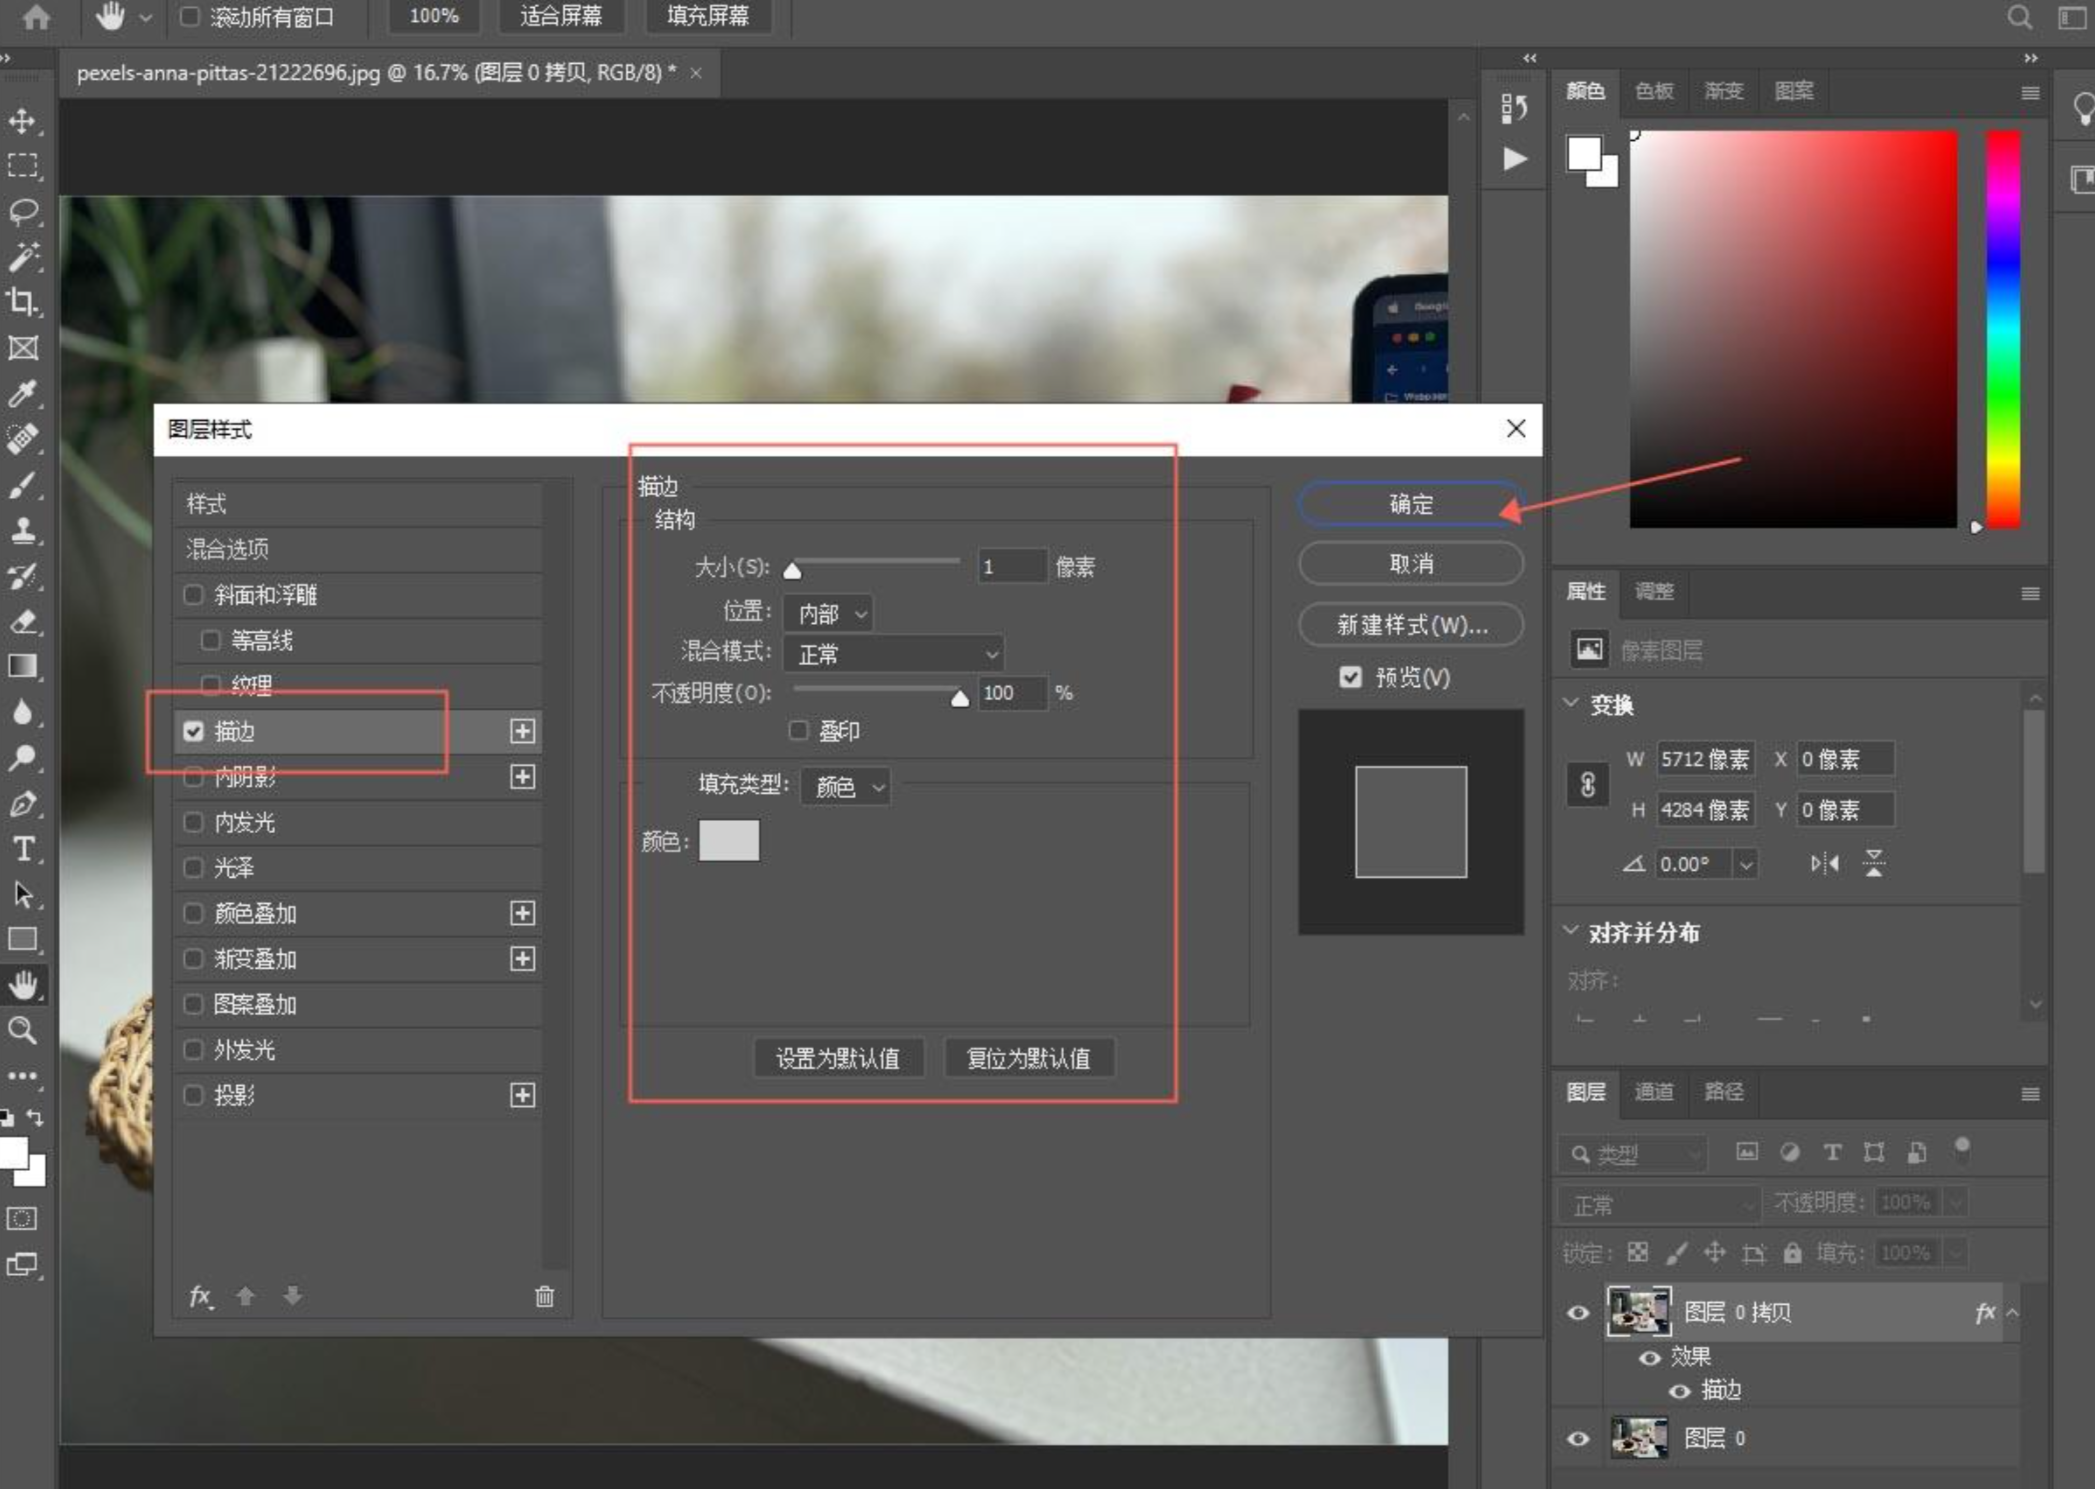Image resolution: width=2095 pixels, height=1489 pixels.
Task: Open the 填充类型 fill type dropdown
Action: [x=846, y=787]
